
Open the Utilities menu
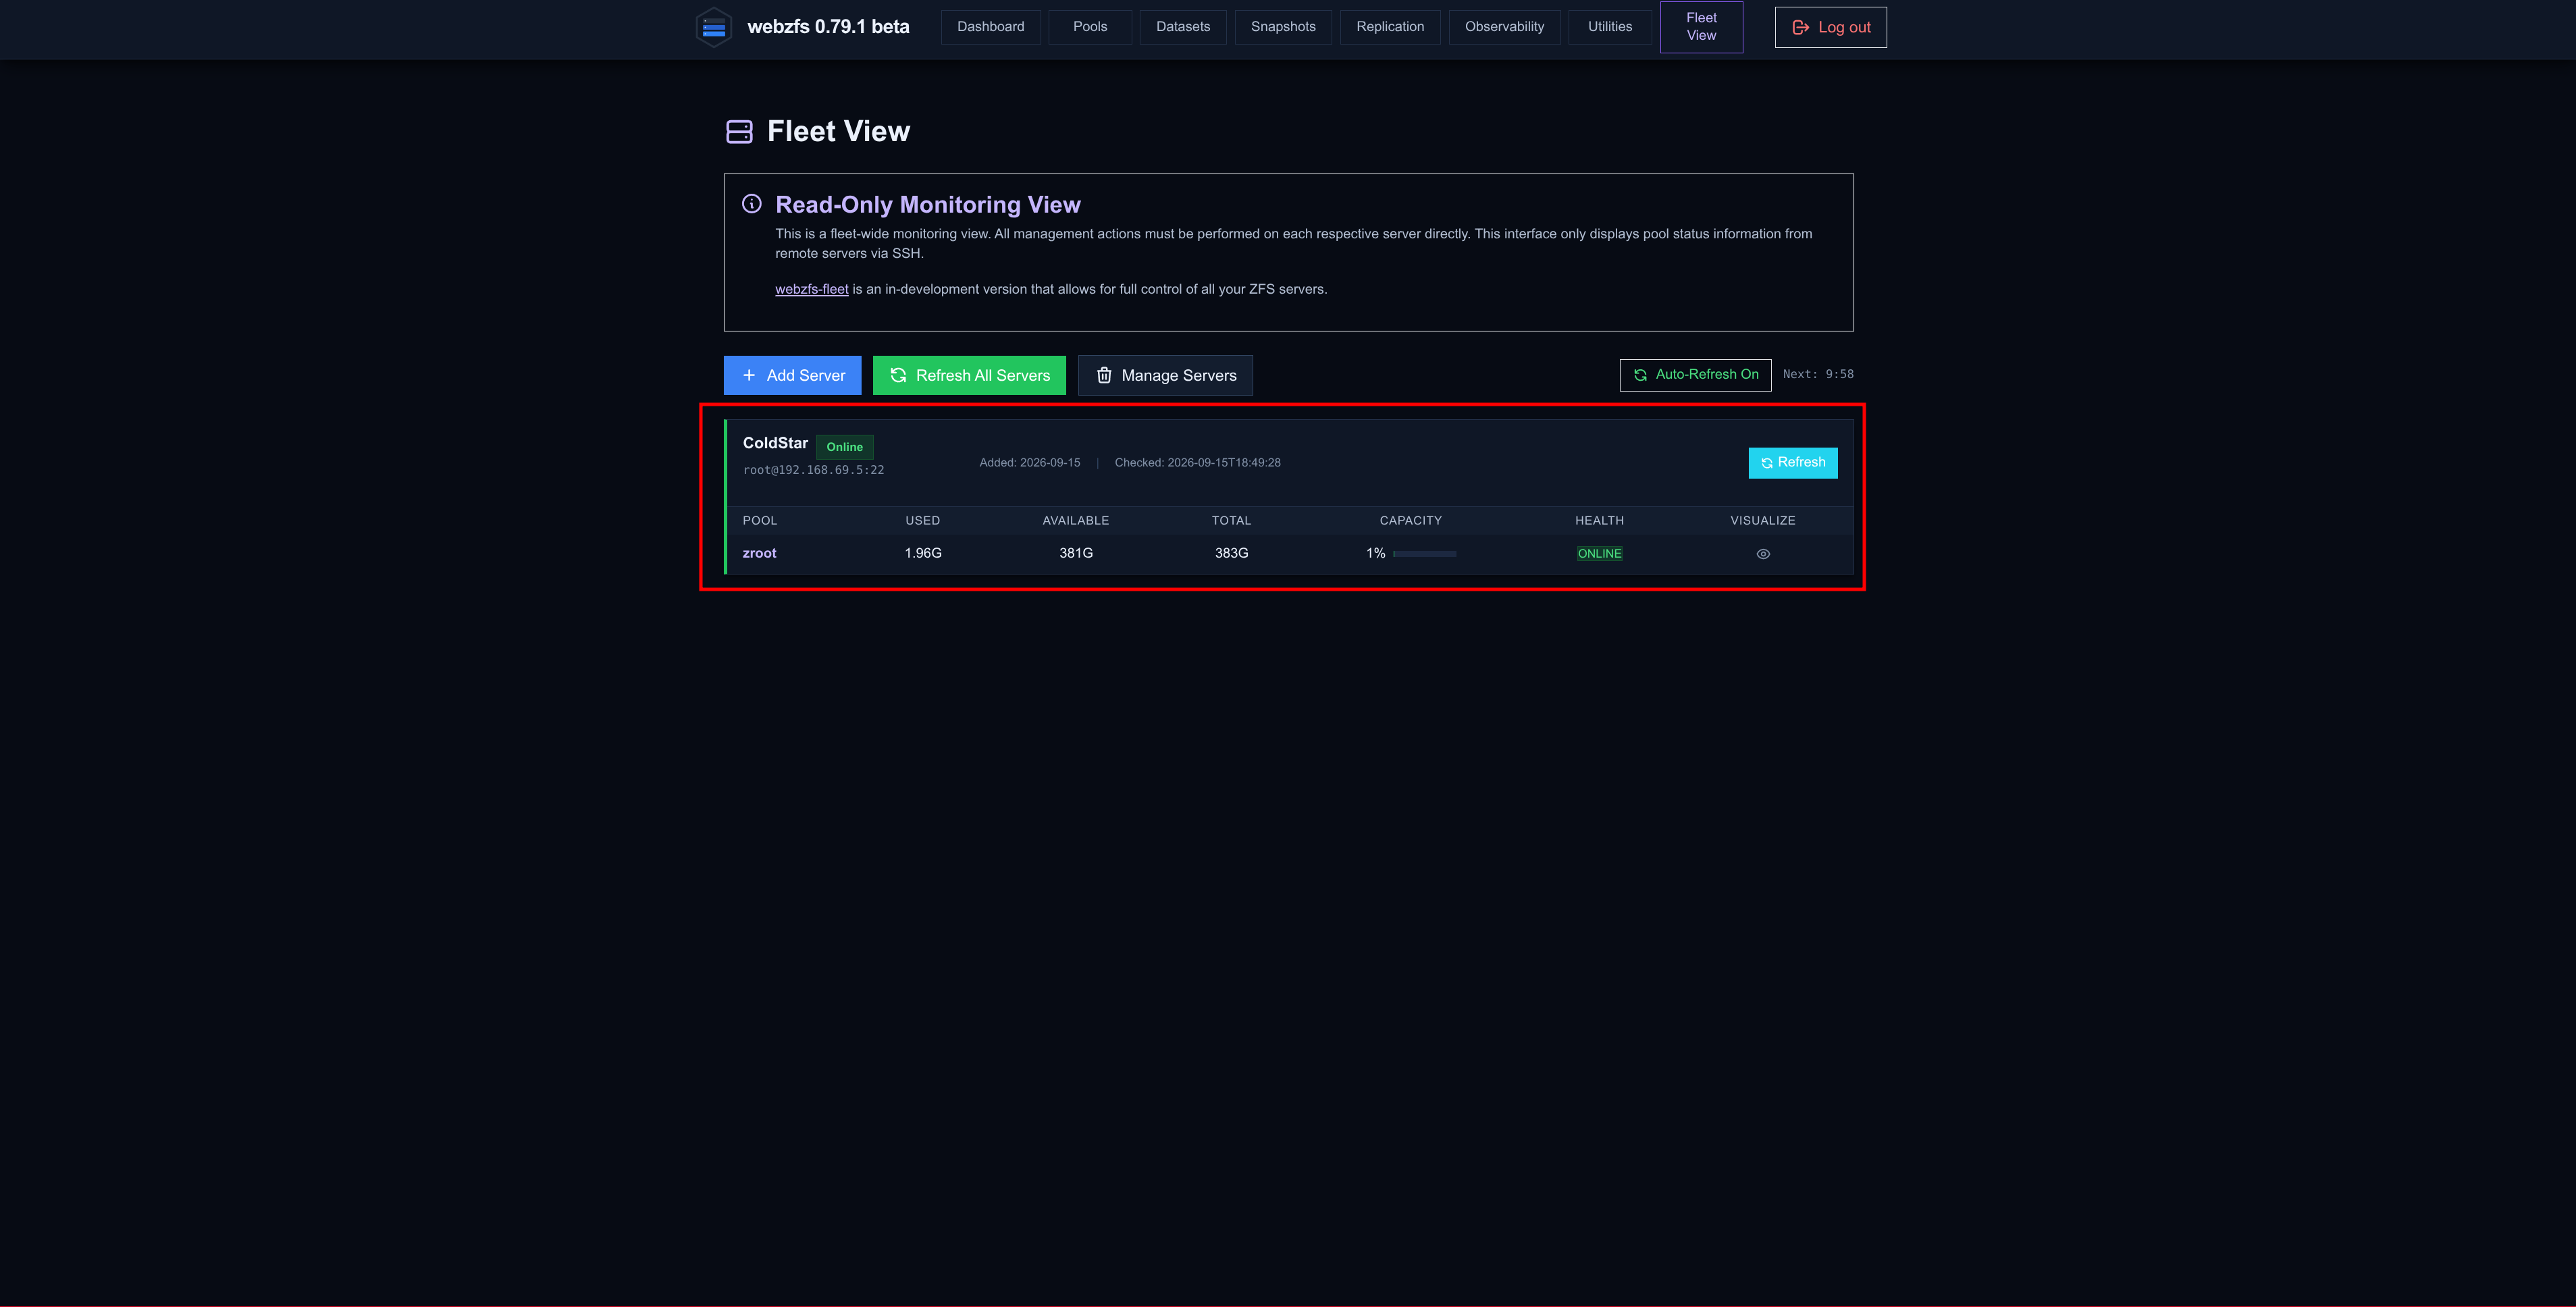[x=1610, y=27]
